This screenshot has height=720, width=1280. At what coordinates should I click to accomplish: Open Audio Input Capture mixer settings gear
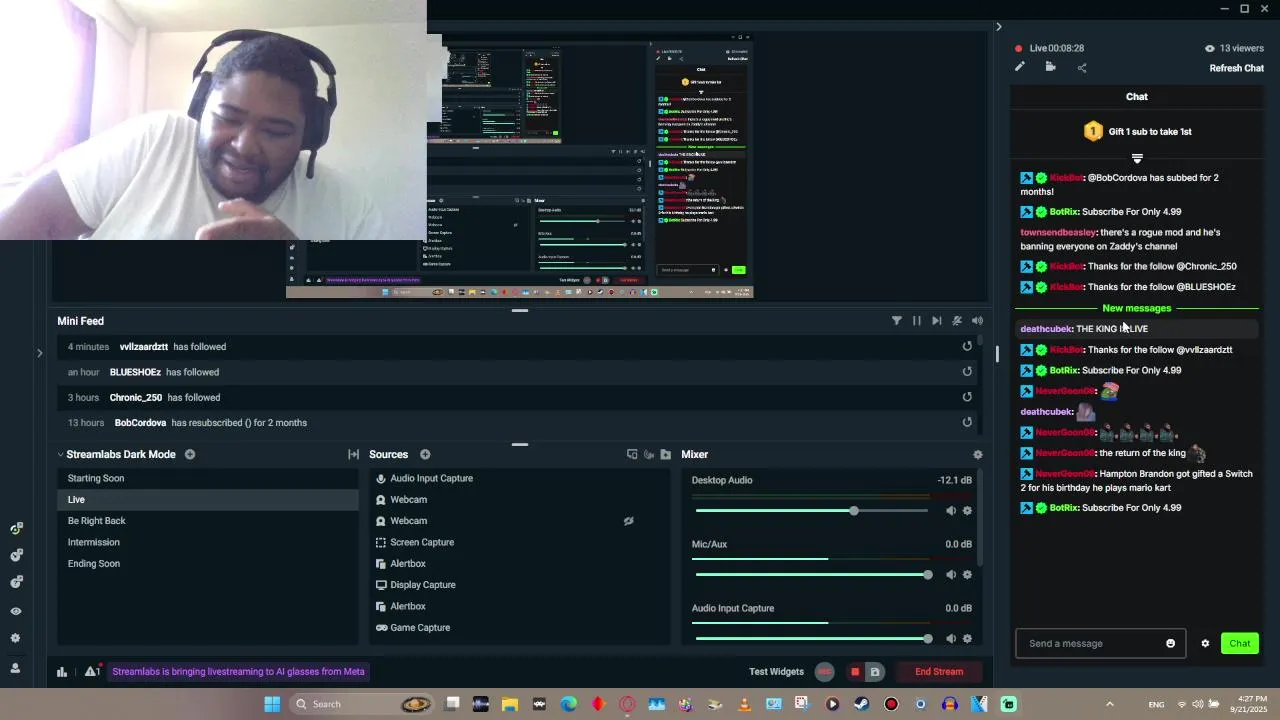[967, 639]
